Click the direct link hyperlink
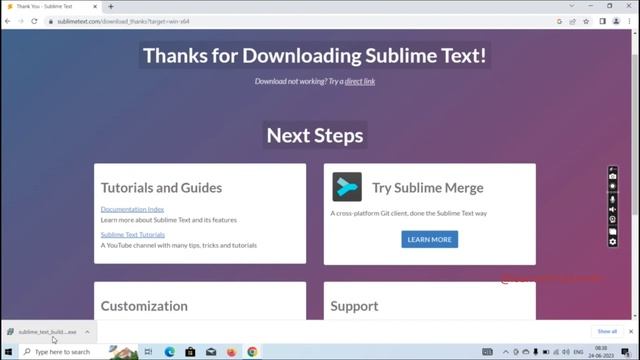Image resolution: width=640 pixels, height=360 pixels. [x=360, y=81]
